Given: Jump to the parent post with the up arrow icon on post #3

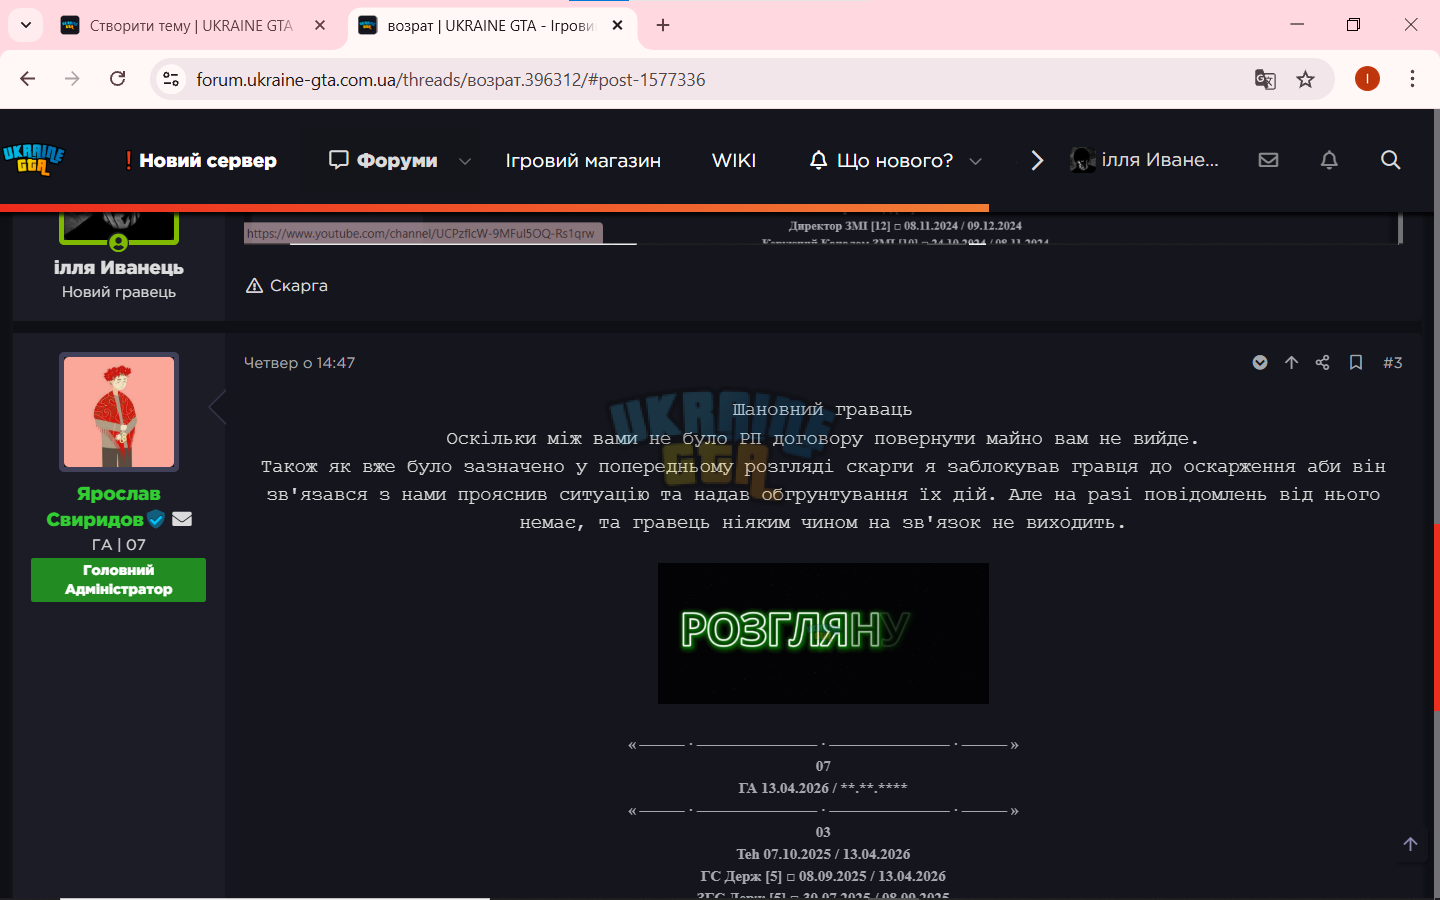Looking at the screenshot, I should [1291, 362].
